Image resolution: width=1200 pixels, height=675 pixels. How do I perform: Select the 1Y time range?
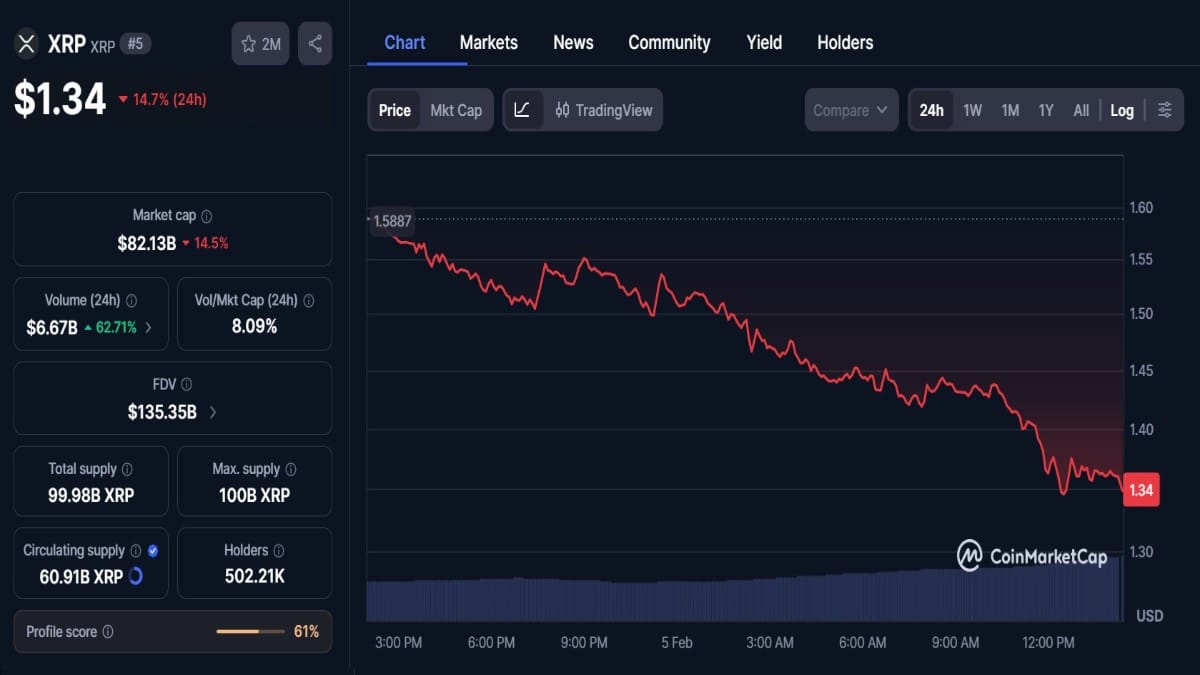1046,110
